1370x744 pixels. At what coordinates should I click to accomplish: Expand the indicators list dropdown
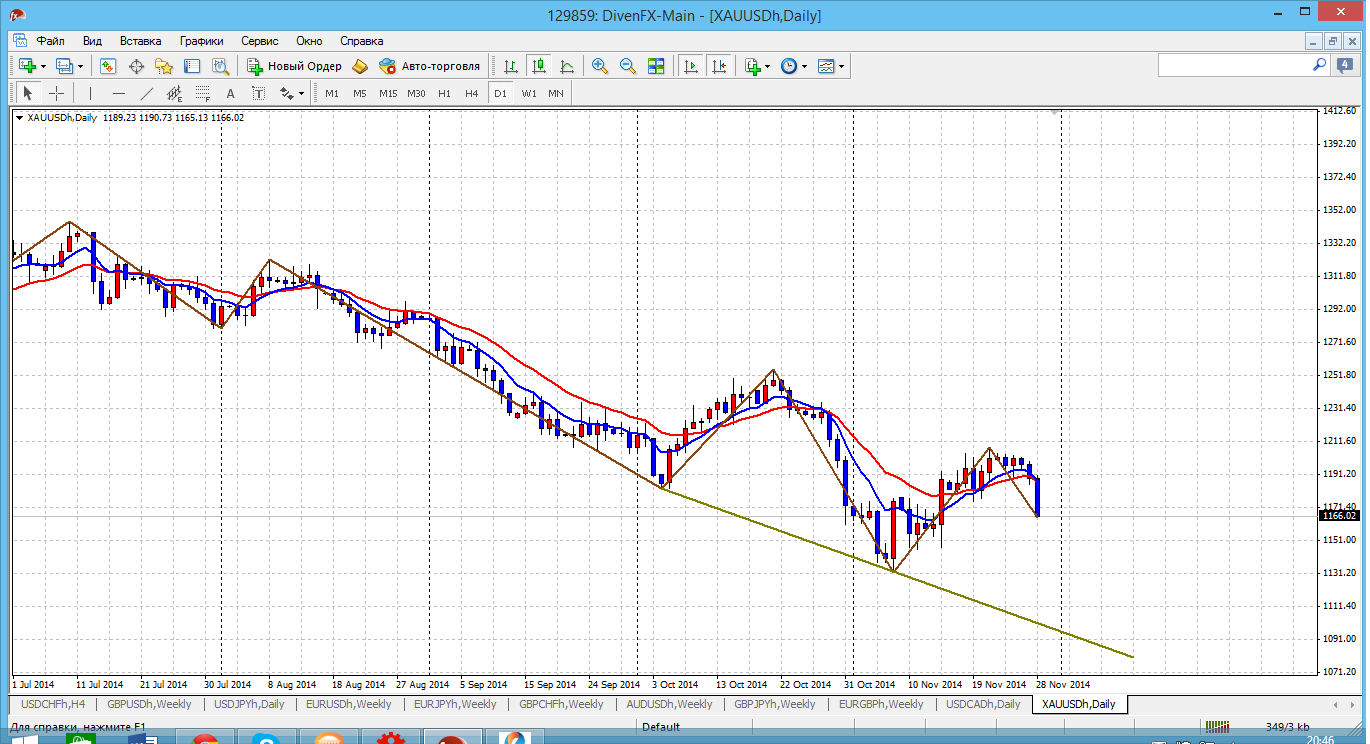[x=767, y=66]
